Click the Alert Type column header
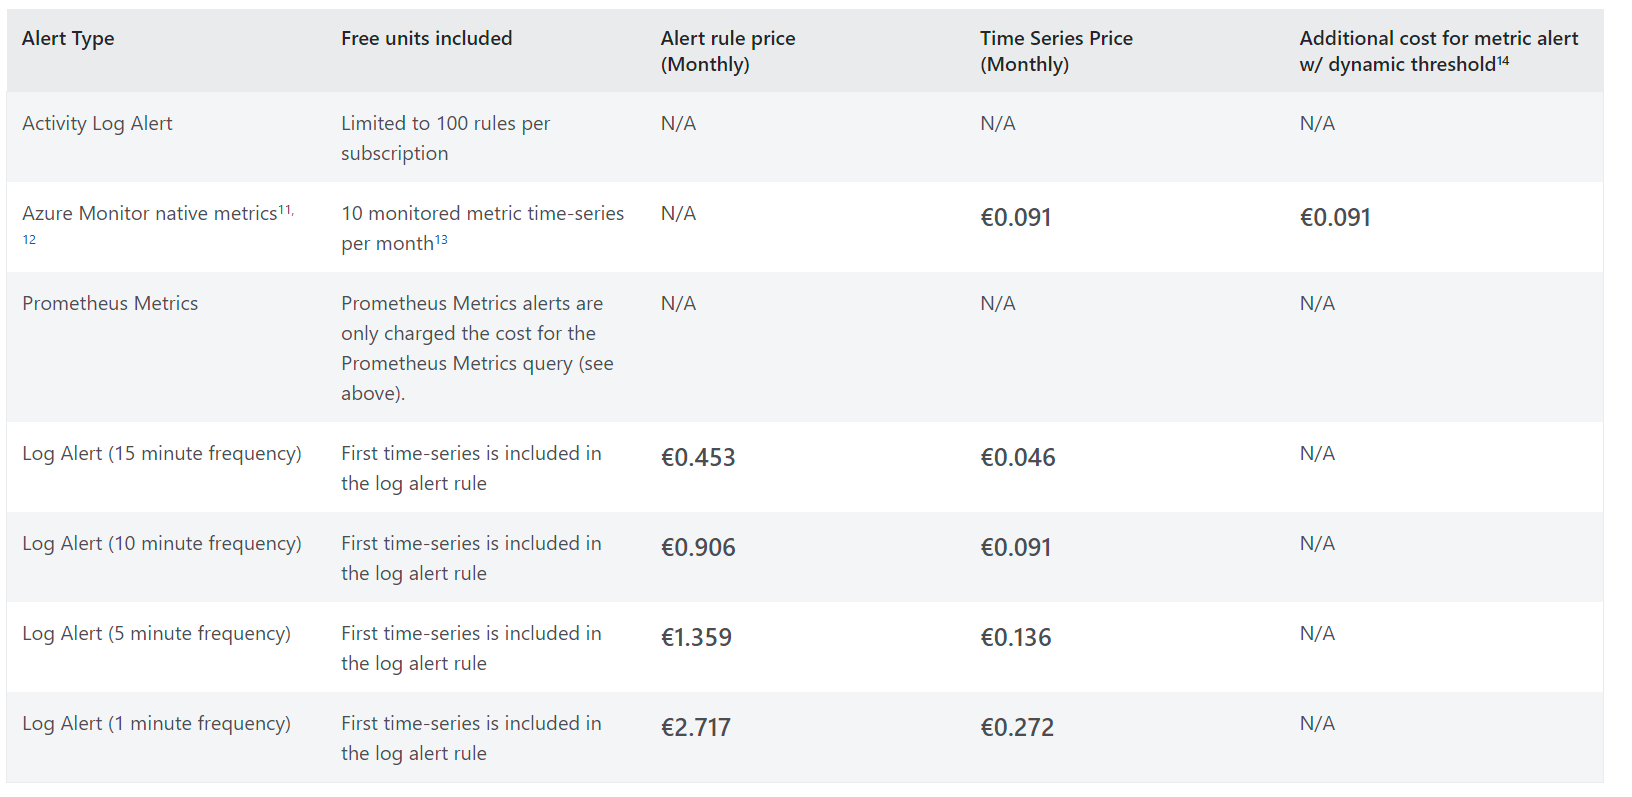Viewport: 1632px width, 797px height. (68, 39)
